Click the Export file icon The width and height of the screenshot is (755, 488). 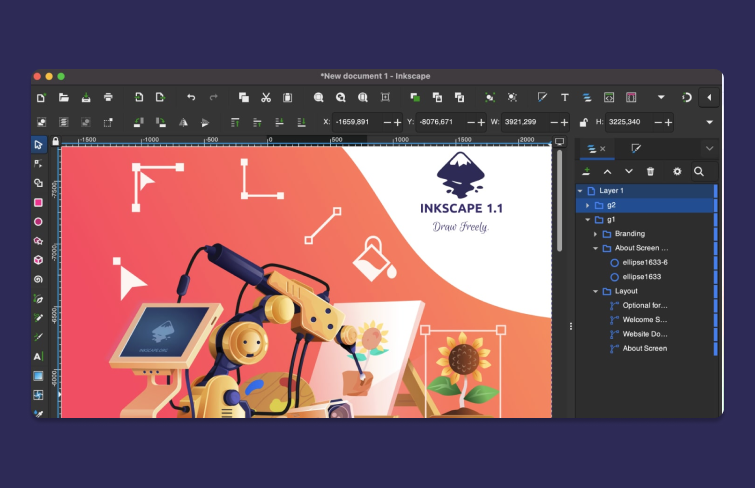[x=160, y=98]
